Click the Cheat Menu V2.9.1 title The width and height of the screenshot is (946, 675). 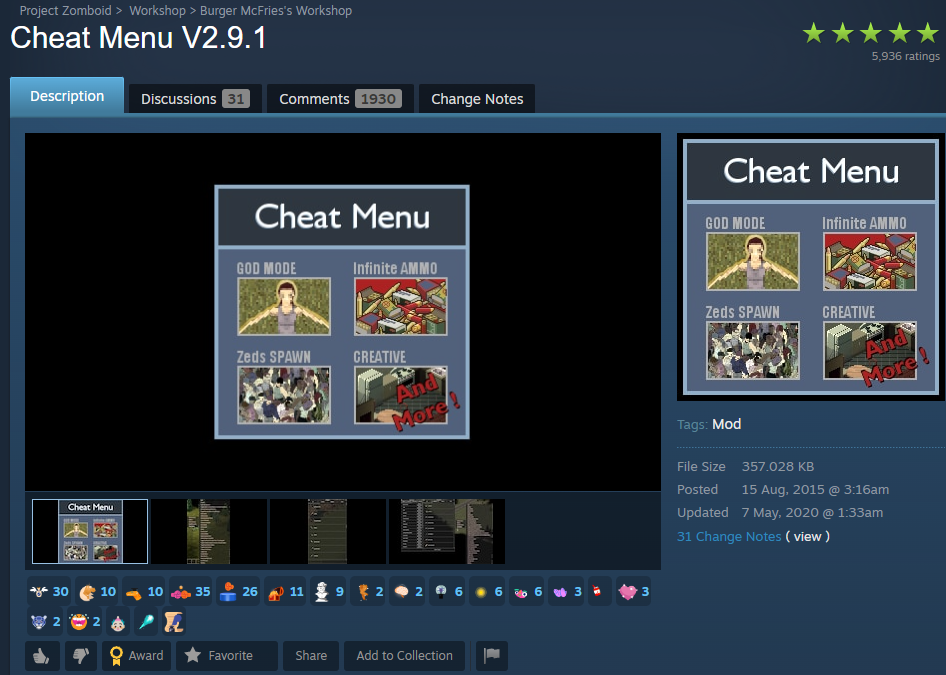tap(138, 38)
